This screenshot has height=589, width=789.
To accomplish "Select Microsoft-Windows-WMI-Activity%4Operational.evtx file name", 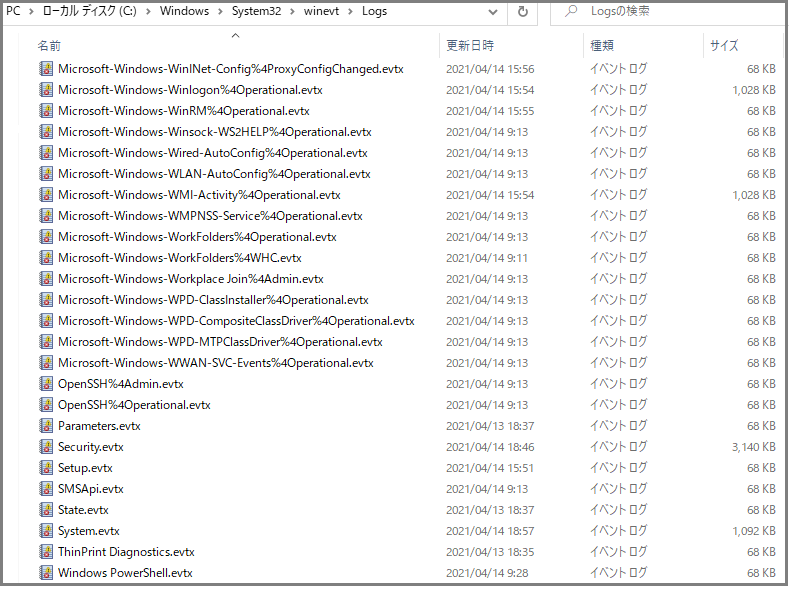I will (199, 195).
